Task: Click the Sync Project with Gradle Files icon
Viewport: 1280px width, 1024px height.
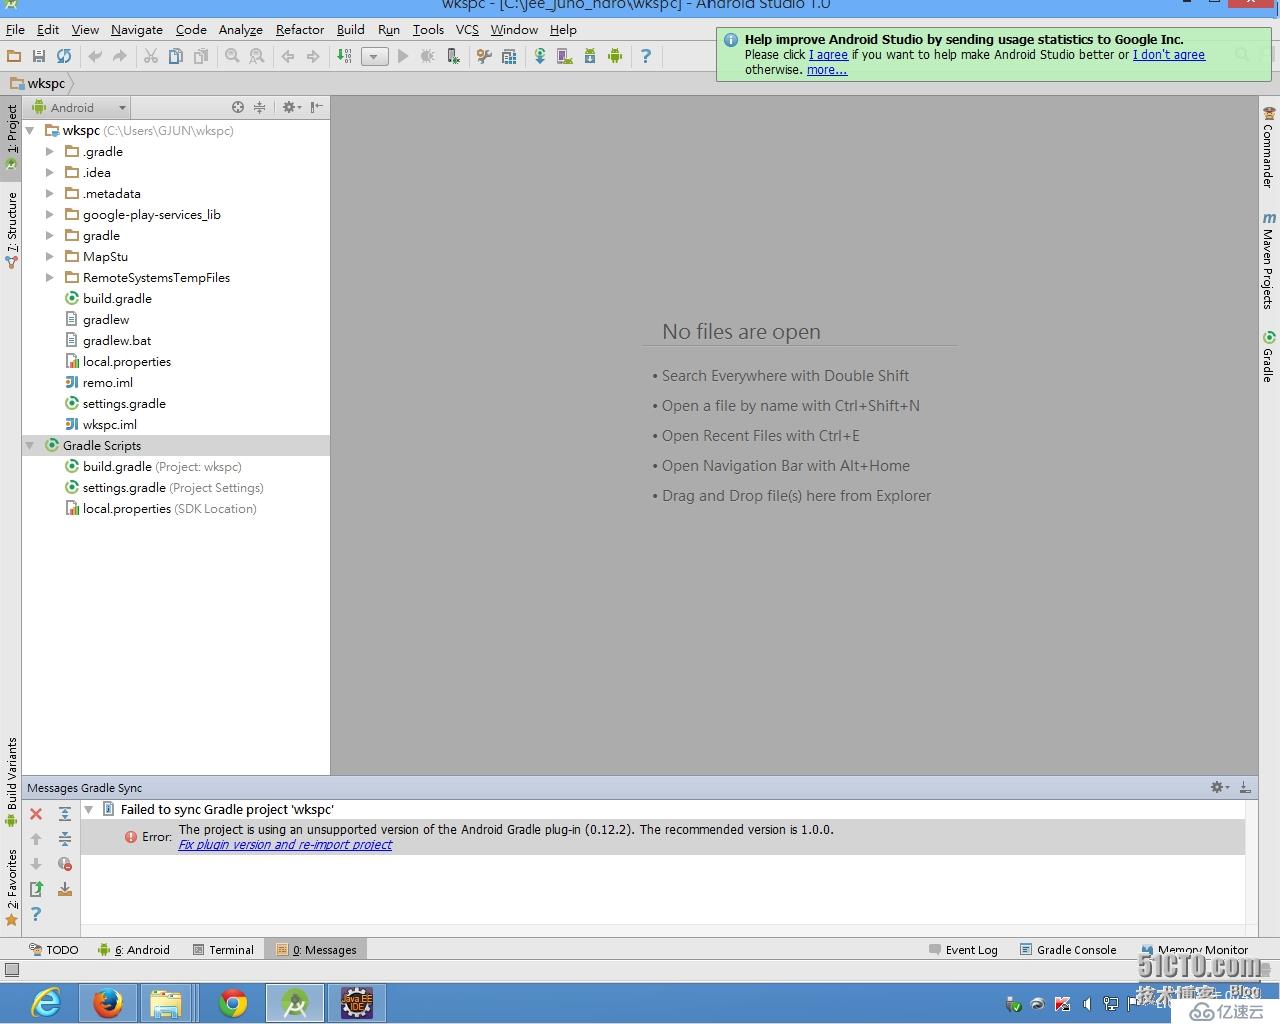Action: (540, 56)
